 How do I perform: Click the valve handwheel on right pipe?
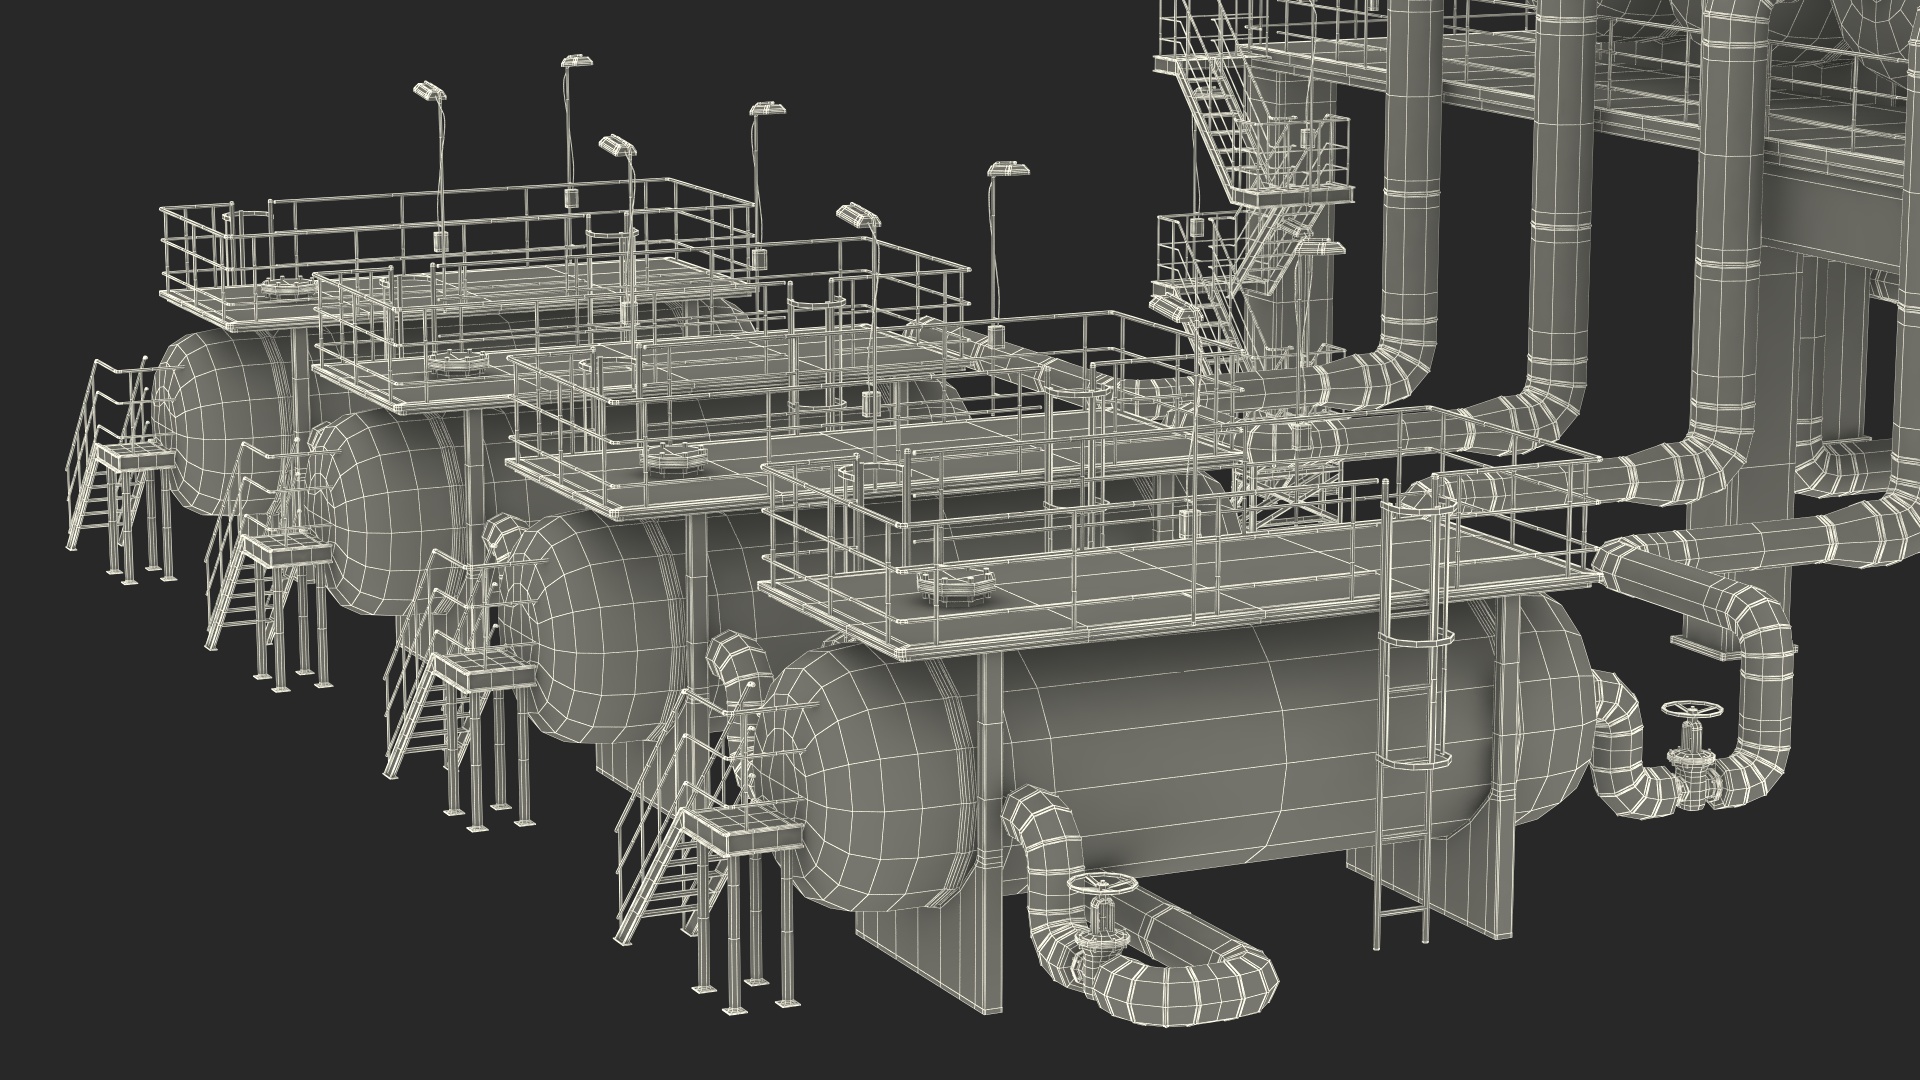tap(1690, 711)
